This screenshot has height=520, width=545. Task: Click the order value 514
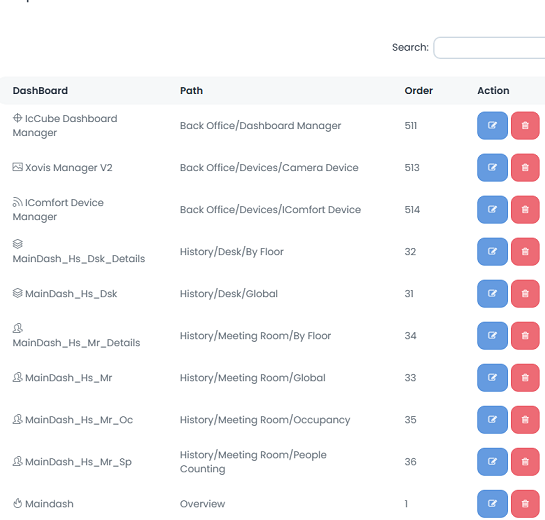pyautogui.click(x=412, y=210)
